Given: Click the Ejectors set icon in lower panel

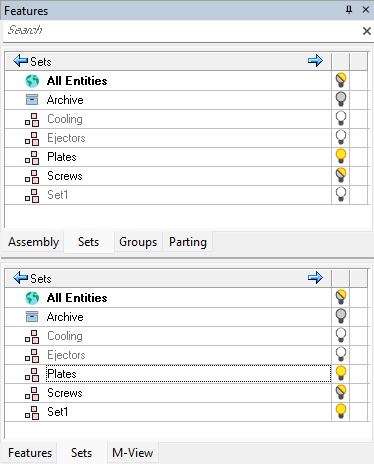Looking at the screenshot, I should tap(32, 355).
